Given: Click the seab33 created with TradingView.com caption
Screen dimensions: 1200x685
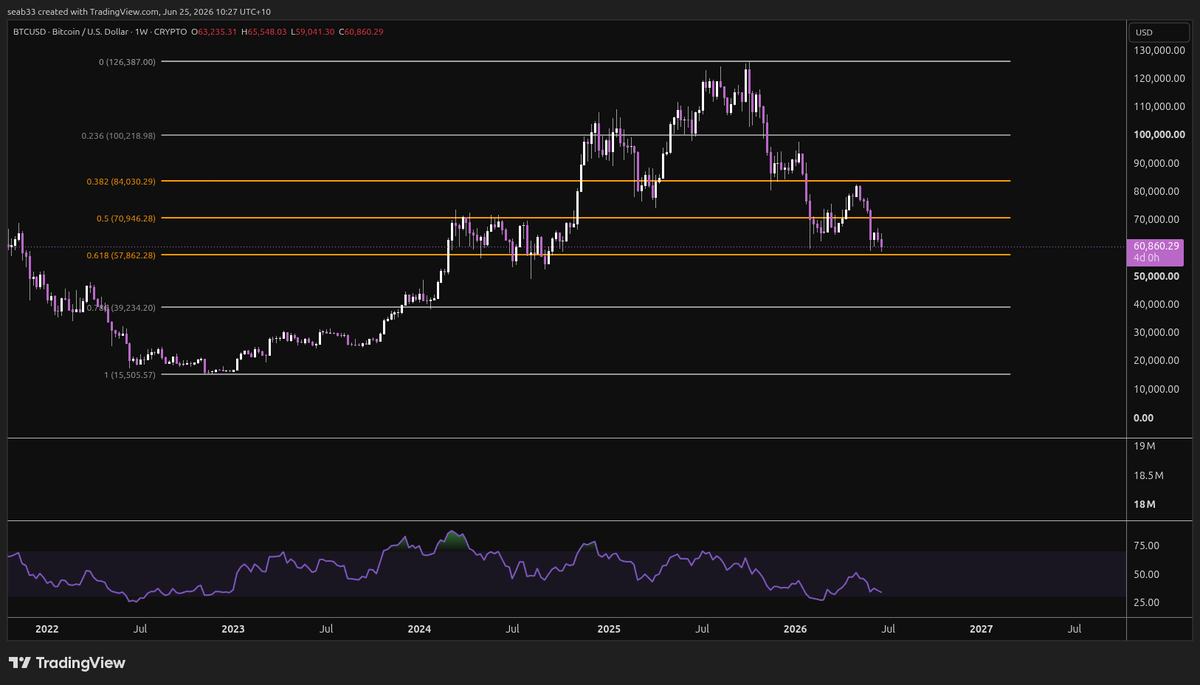Looking at the screenshot, I should [141, 11].
